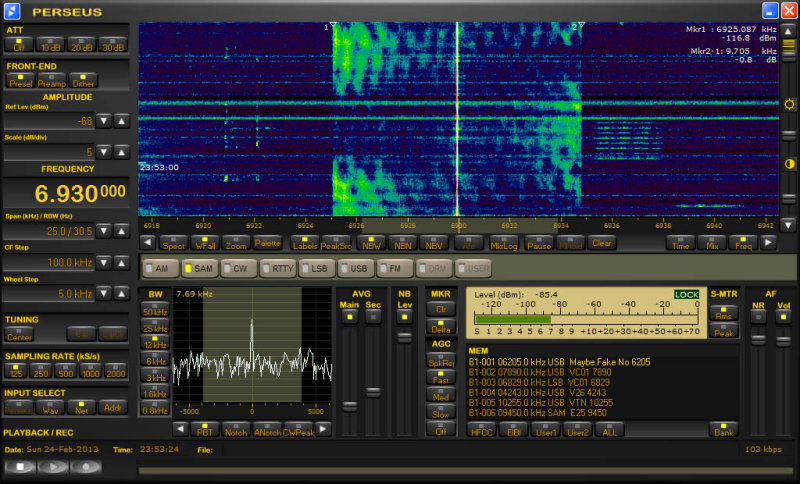Enable the Preamp

tap(52, 81)
